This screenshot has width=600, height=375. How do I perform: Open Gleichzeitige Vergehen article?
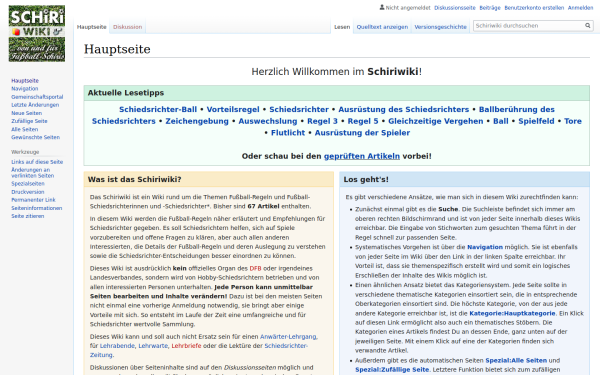click(436, 121)
